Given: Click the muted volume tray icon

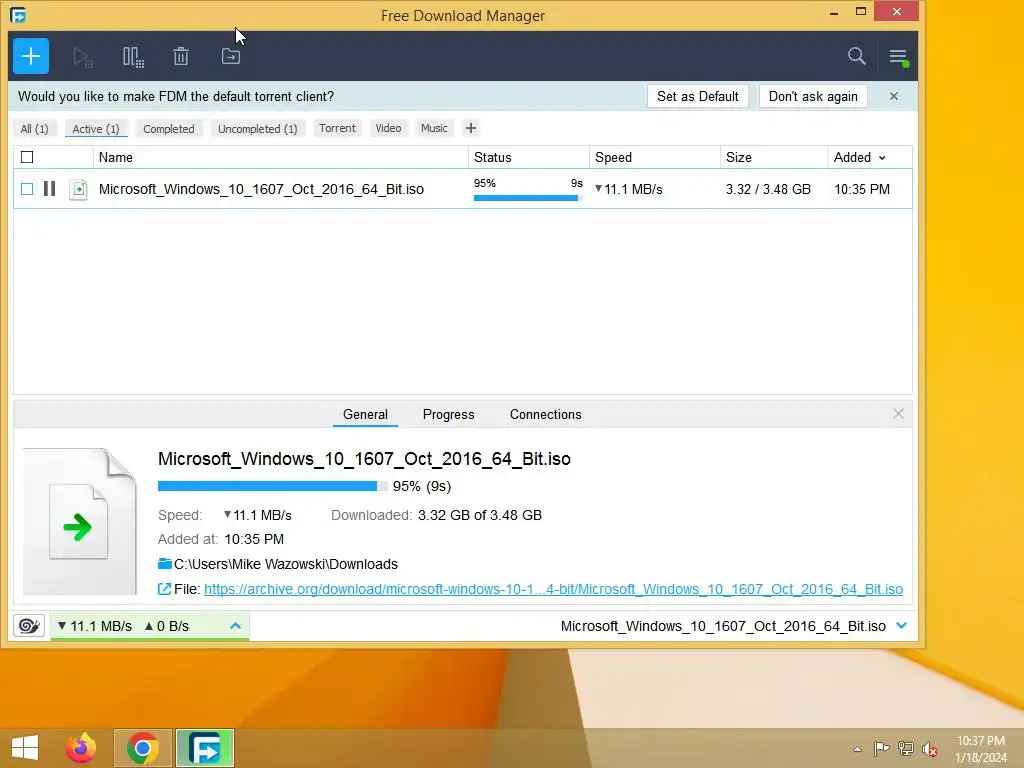Looking at the screenshot, I should coord(930,748).
